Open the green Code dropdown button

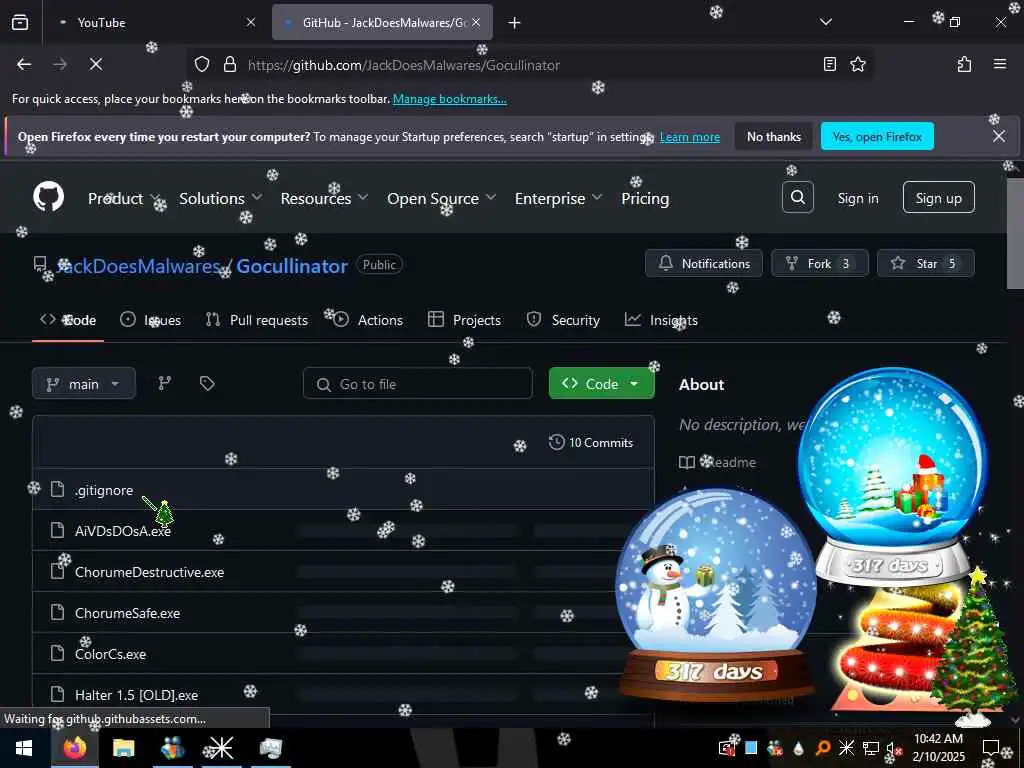[601, 383]
